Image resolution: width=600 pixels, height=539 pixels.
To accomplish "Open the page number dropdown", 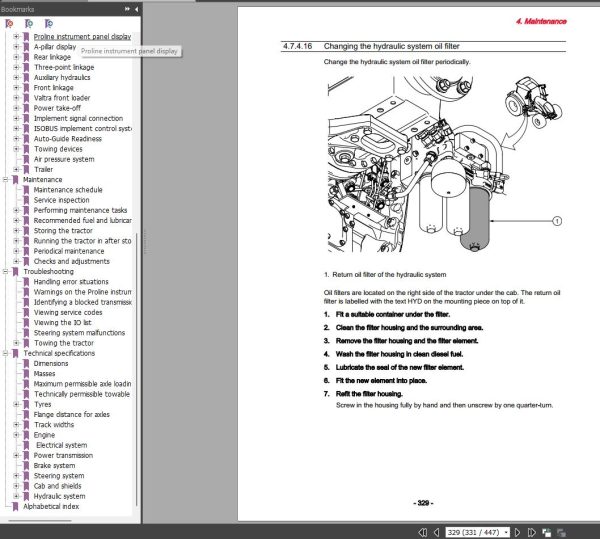I will click(506, 532).
